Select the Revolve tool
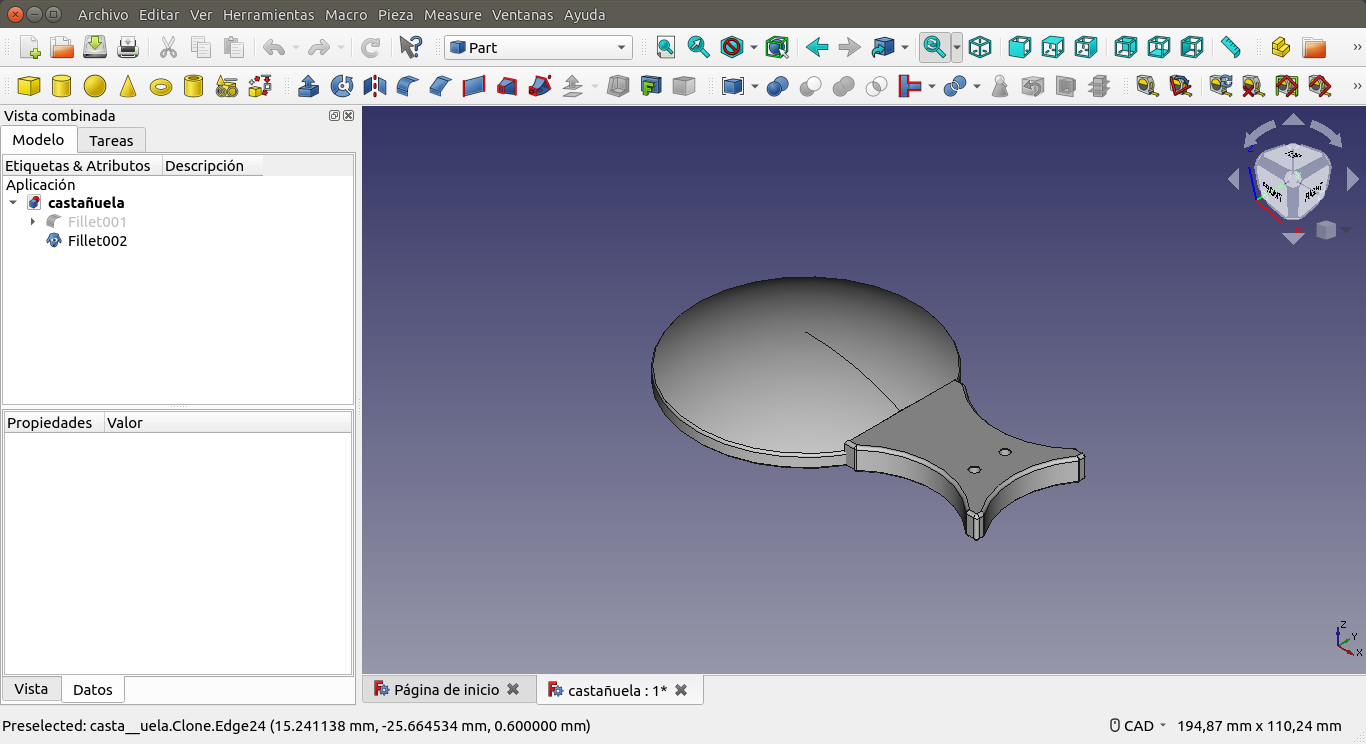This screenshot has width=1366, height=744. pos(342,87)
